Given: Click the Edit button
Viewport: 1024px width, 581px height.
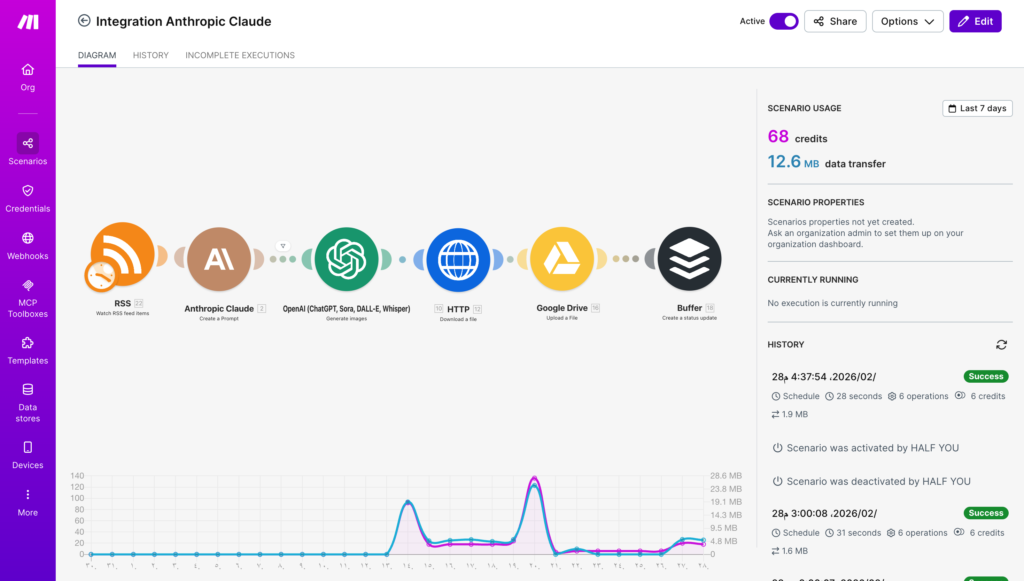Looking at the screenshot, I should click(975, 21).
